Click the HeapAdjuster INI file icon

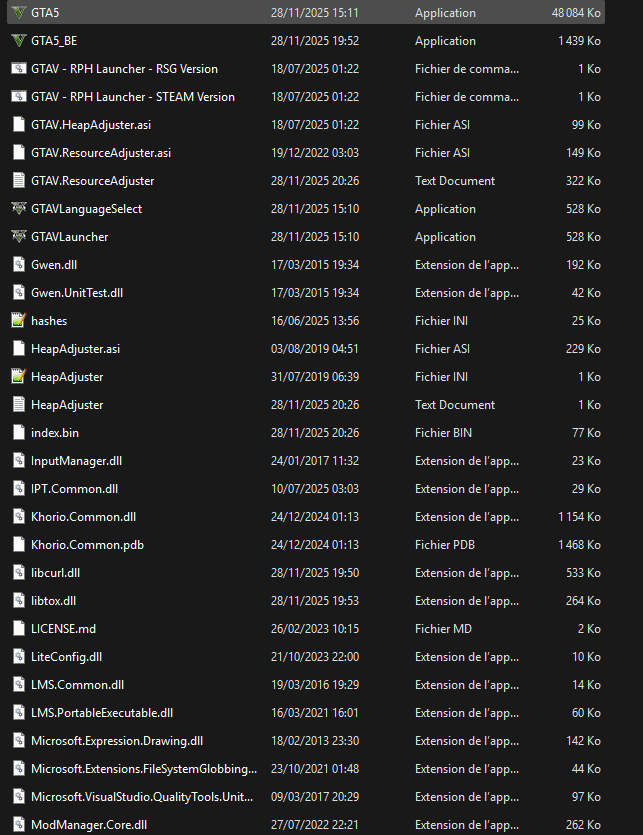pos(19,376)
